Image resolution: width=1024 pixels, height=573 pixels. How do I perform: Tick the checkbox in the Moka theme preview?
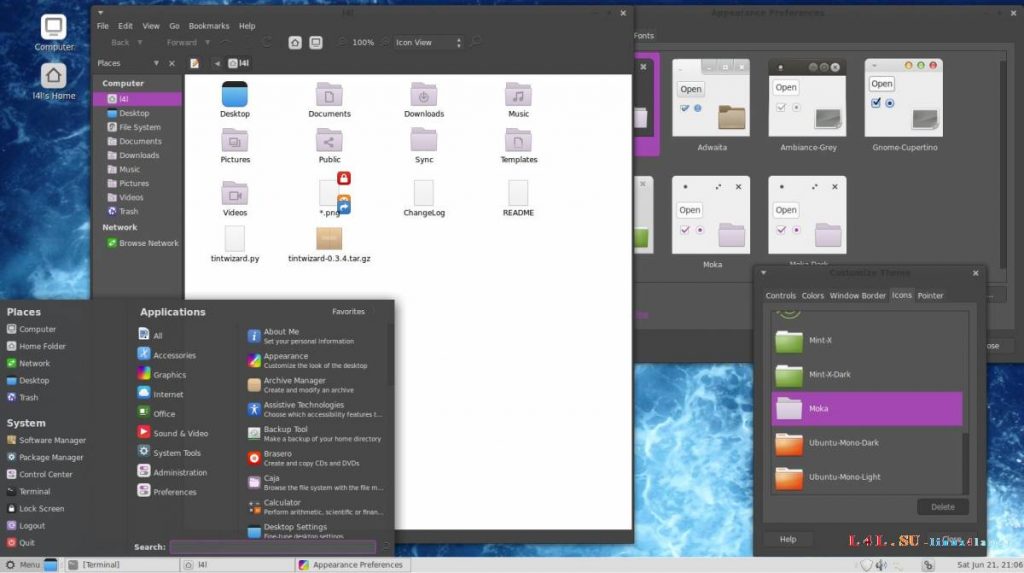pyautogui.click(x=685, y=229)
